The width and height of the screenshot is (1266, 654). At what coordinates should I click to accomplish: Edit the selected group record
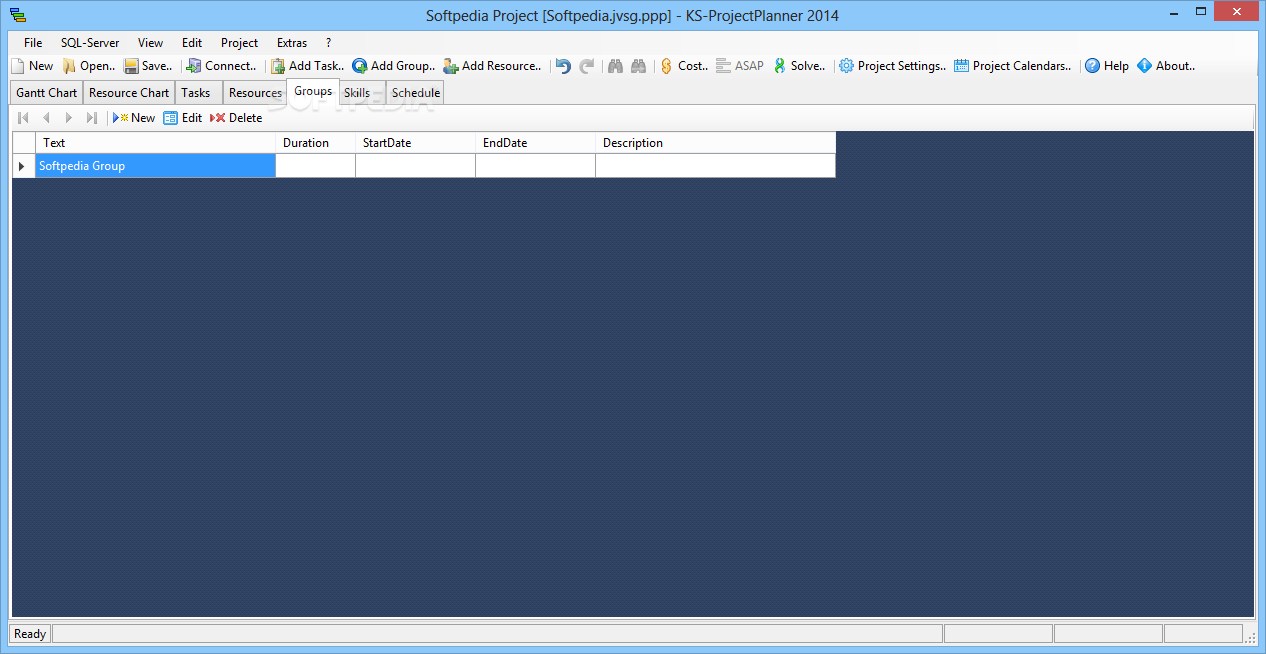[x=183, y=118]
